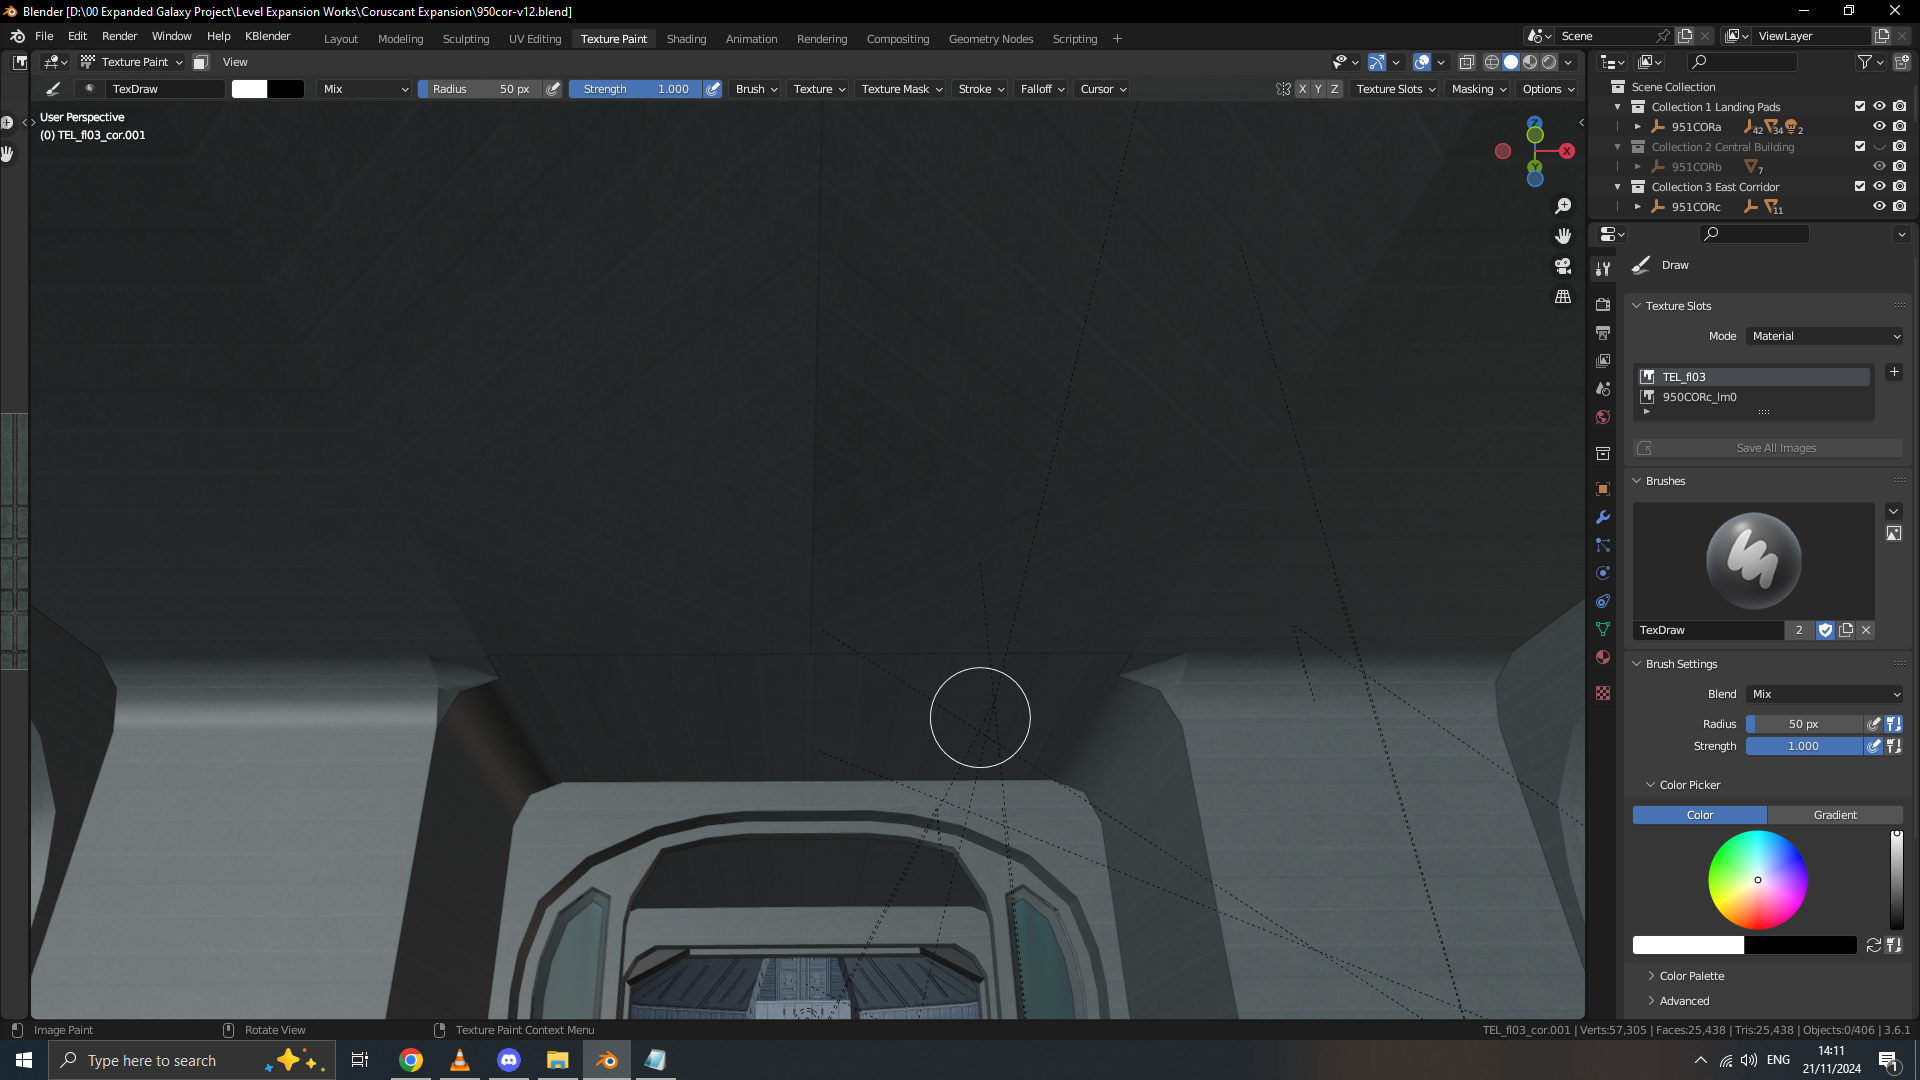Expand the 951CORa tree item

pos(1638,127)
